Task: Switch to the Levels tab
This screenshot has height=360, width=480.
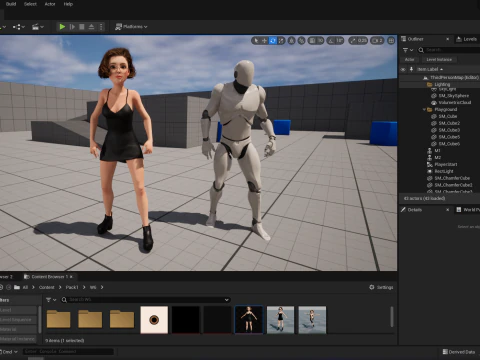Action: (x=467, y=39)
